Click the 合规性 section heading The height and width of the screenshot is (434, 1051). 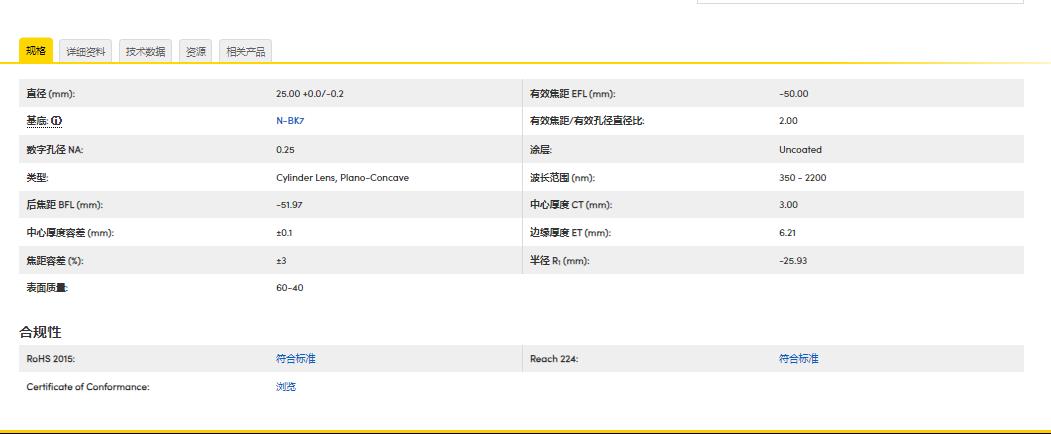click(x=40, y=332)
